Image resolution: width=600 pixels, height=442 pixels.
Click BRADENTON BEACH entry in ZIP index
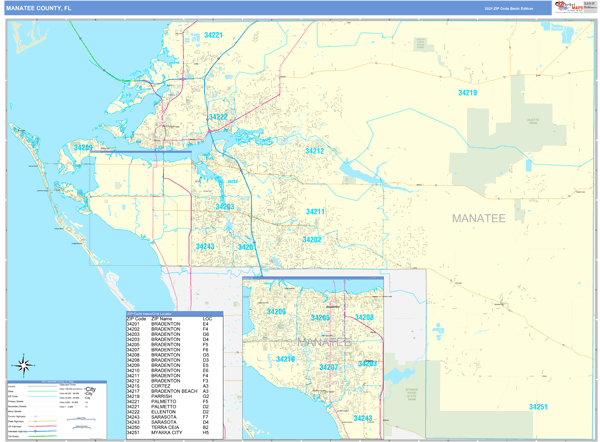pos(168,390)
